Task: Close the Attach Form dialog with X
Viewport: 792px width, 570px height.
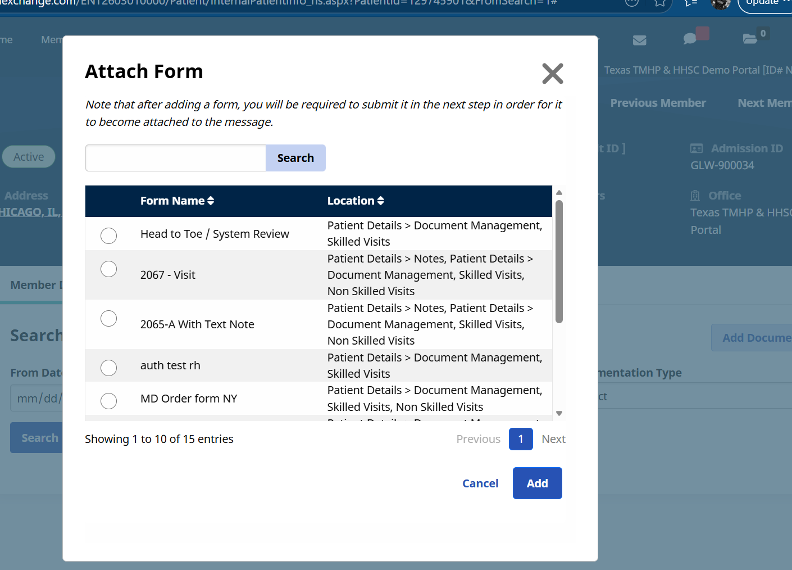Action: [553, 74]
